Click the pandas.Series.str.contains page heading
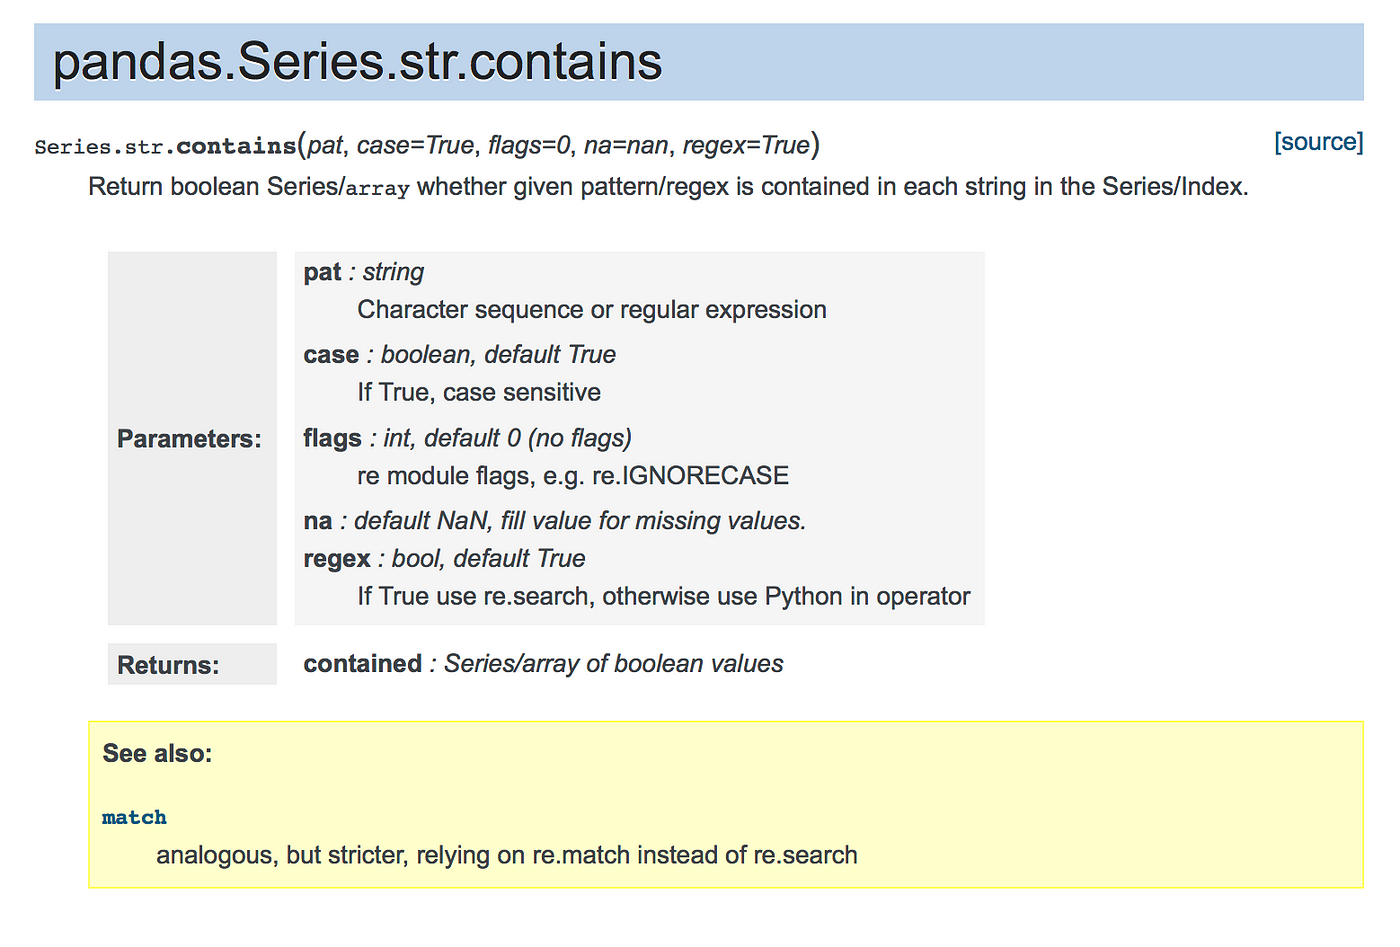The width and height of the screenshot is (1400, 947). tap(357, 62)
